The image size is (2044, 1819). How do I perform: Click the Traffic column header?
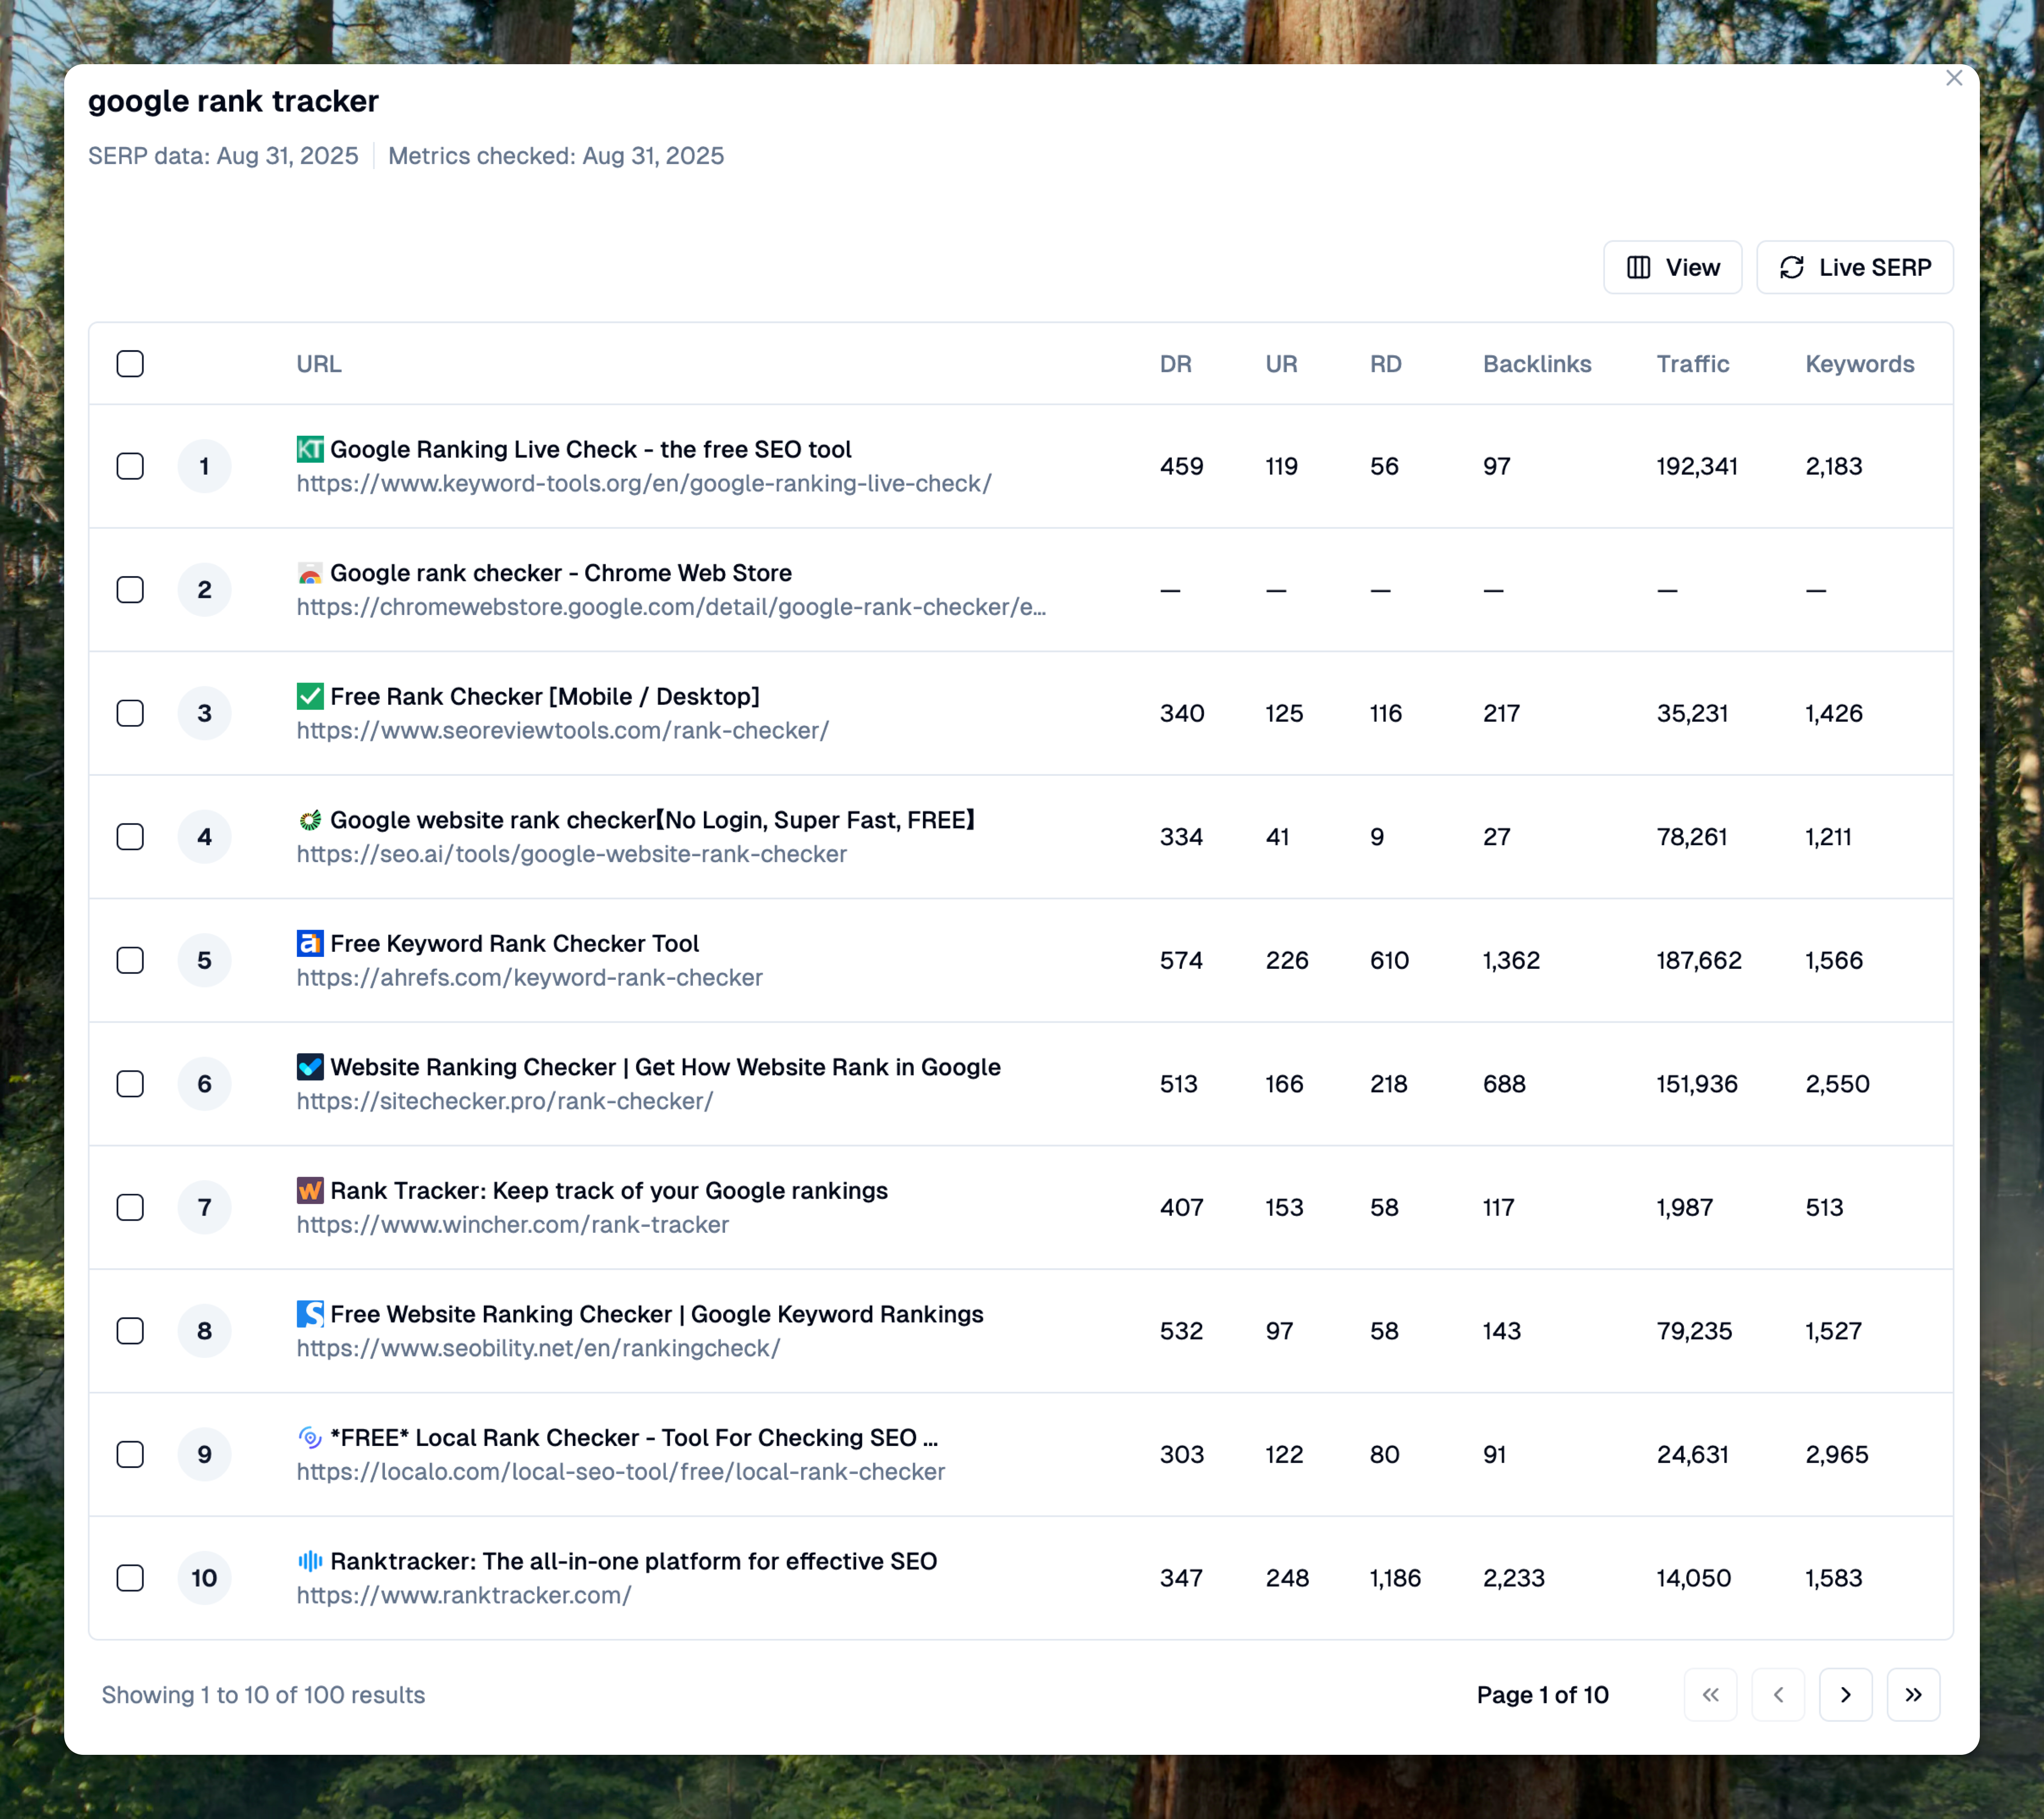(1692, 364)
